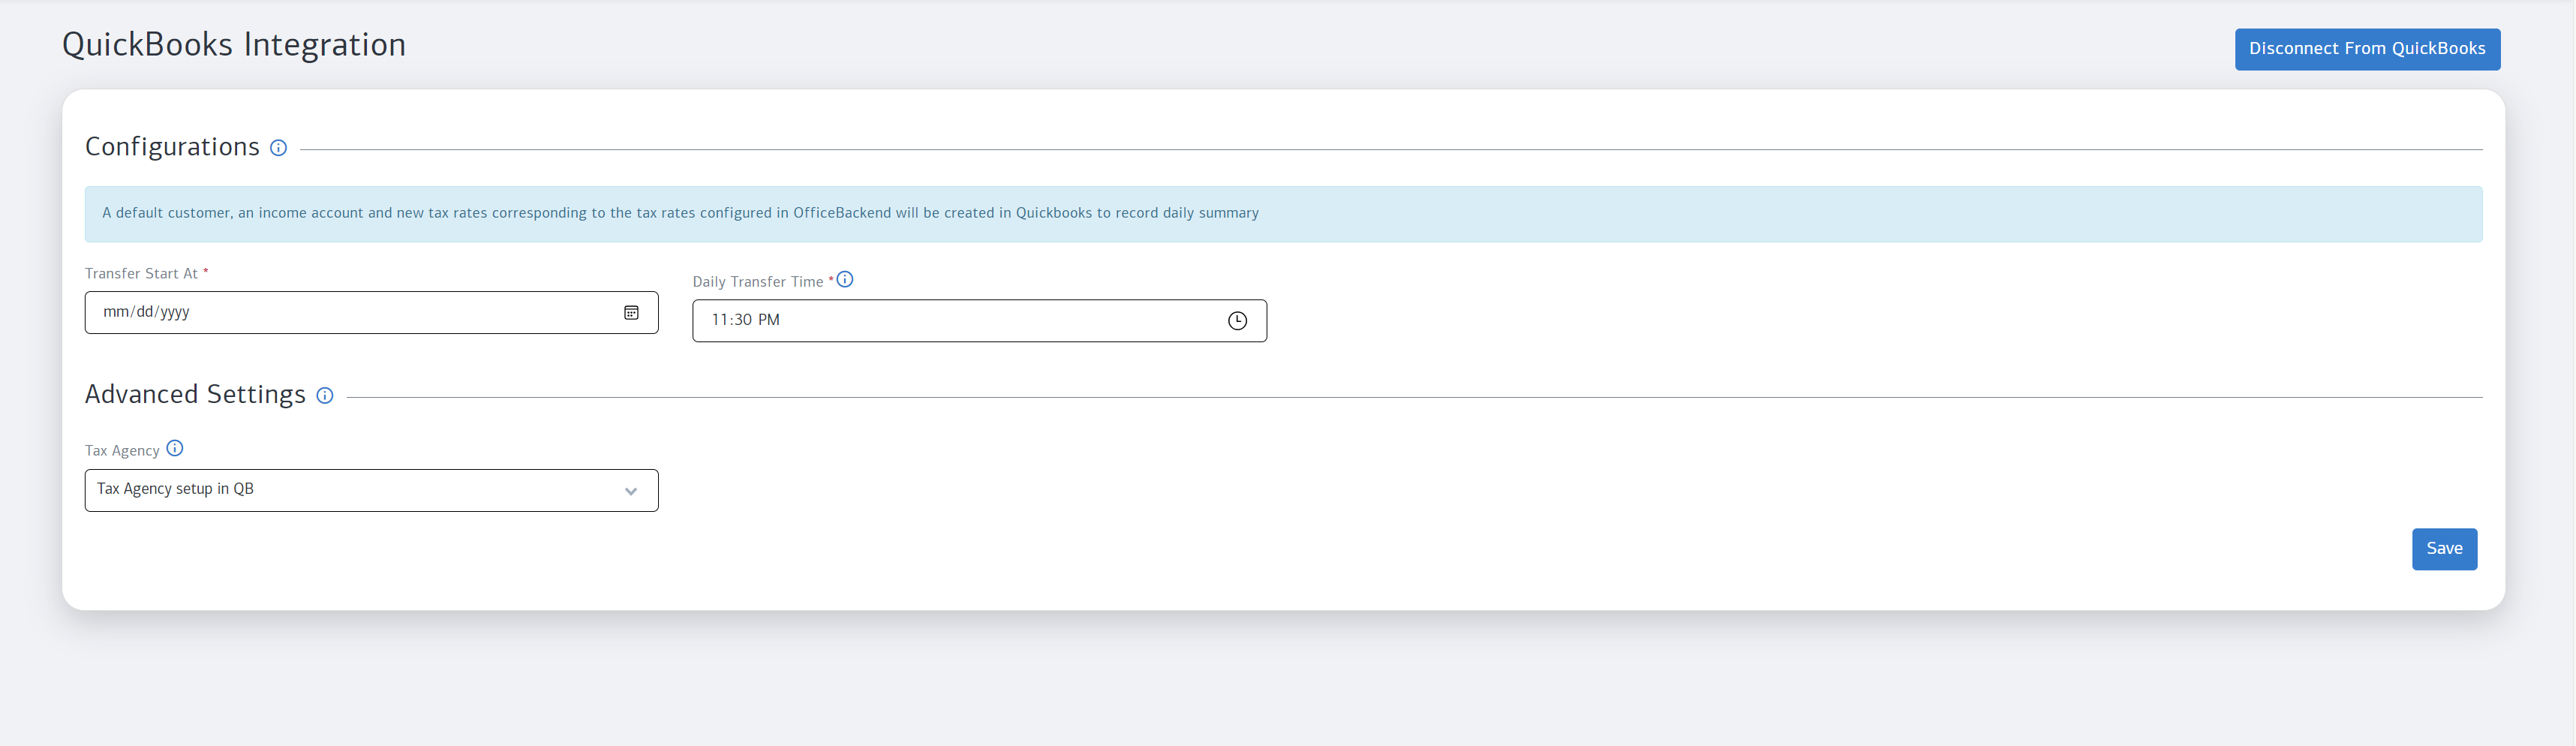Click the Daily Transfer Time info icon
Screen dimensions: 2576x746
point(845,280)
